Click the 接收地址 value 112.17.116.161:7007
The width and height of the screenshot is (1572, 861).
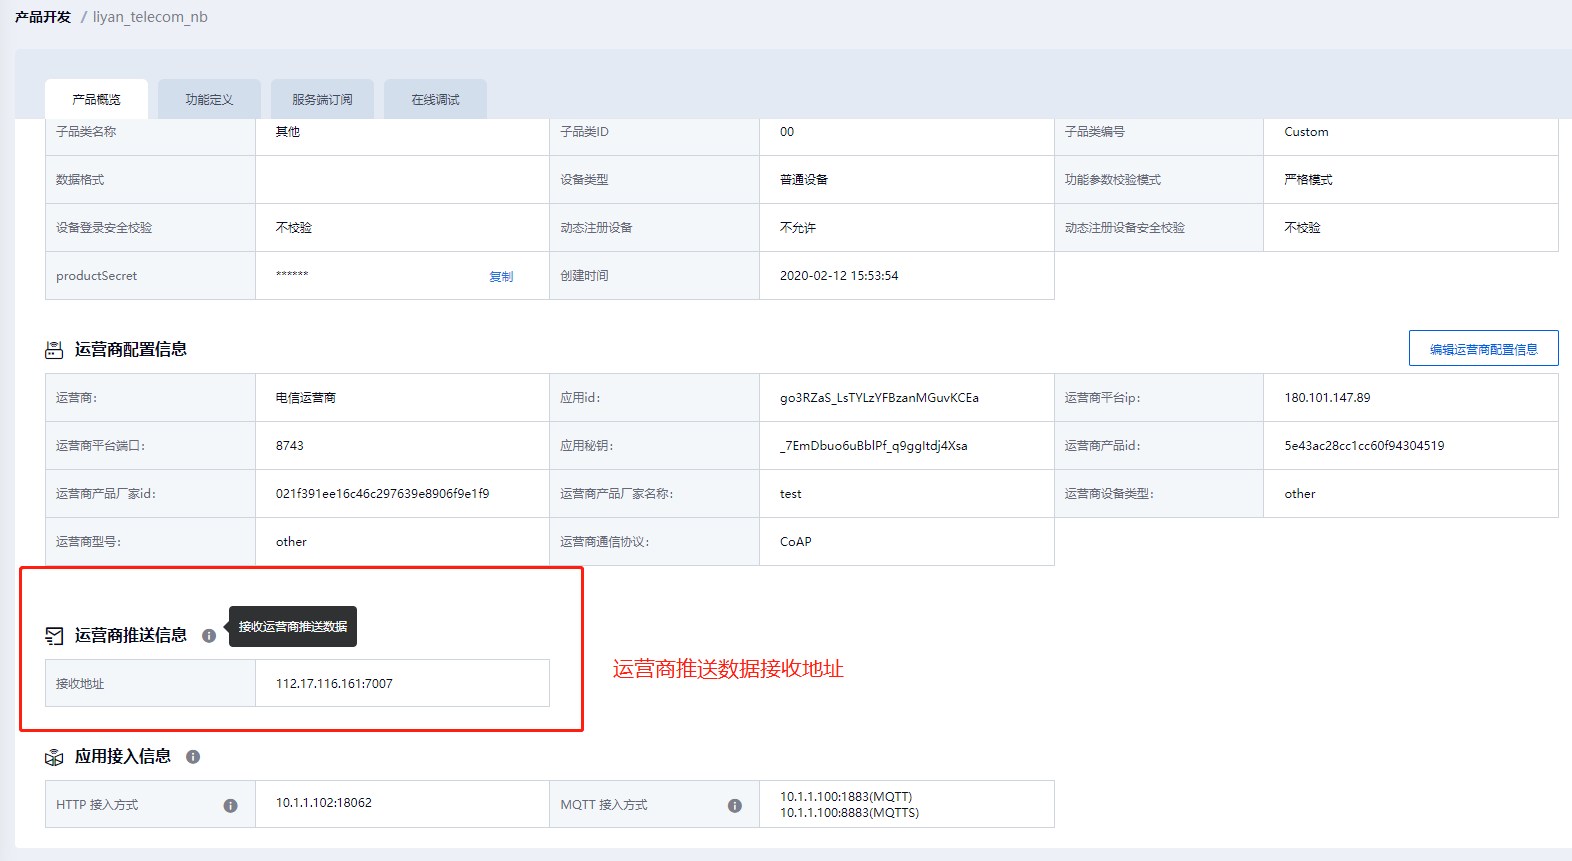(334, 684)
